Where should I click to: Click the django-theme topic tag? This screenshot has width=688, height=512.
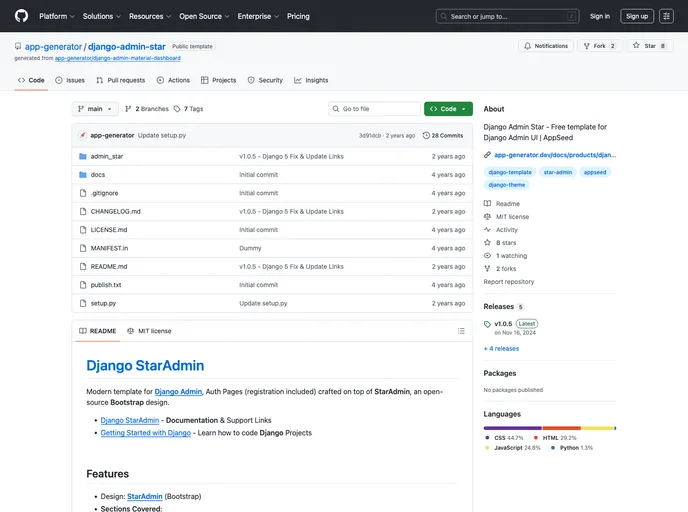(506, 185)
